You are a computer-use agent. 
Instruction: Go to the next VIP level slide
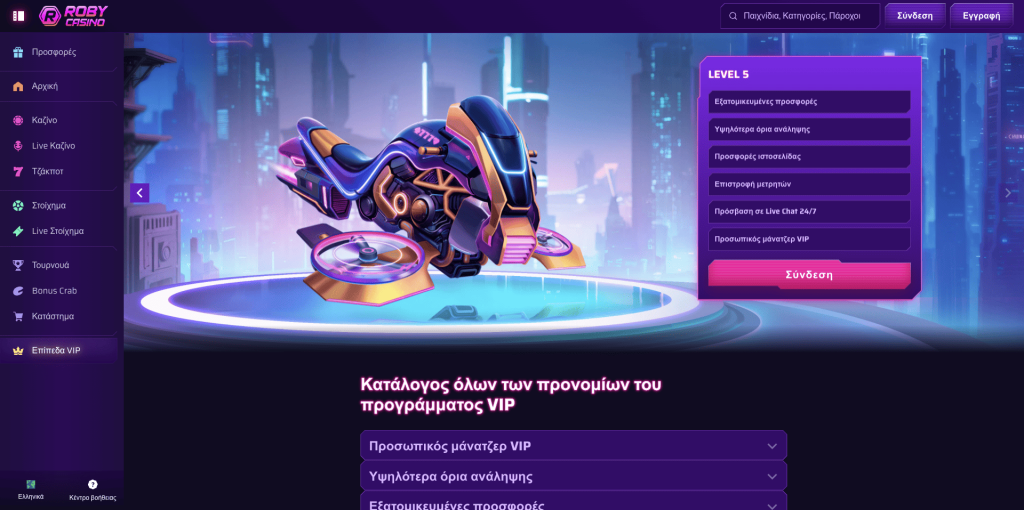coord(1008,193)
